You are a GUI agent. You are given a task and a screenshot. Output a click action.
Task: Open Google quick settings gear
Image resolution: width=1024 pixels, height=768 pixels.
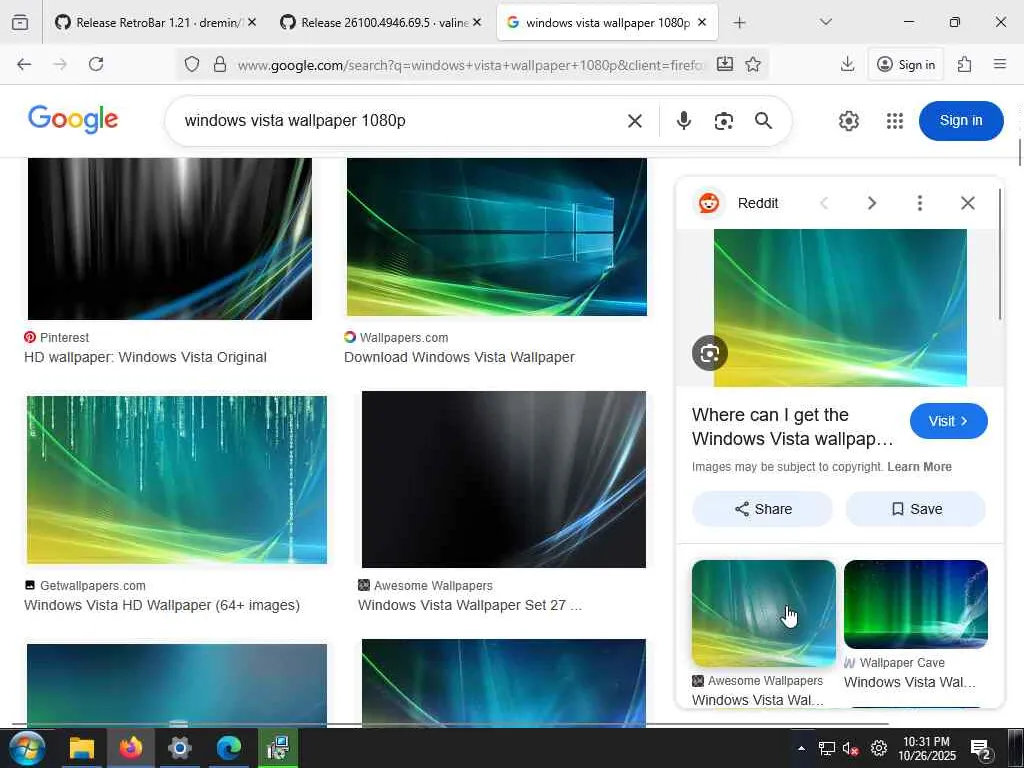[x=848, y=121]
